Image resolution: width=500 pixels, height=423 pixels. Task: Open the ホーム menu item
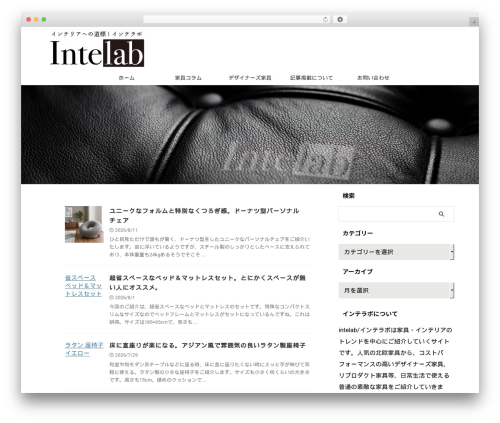point(126,78)
